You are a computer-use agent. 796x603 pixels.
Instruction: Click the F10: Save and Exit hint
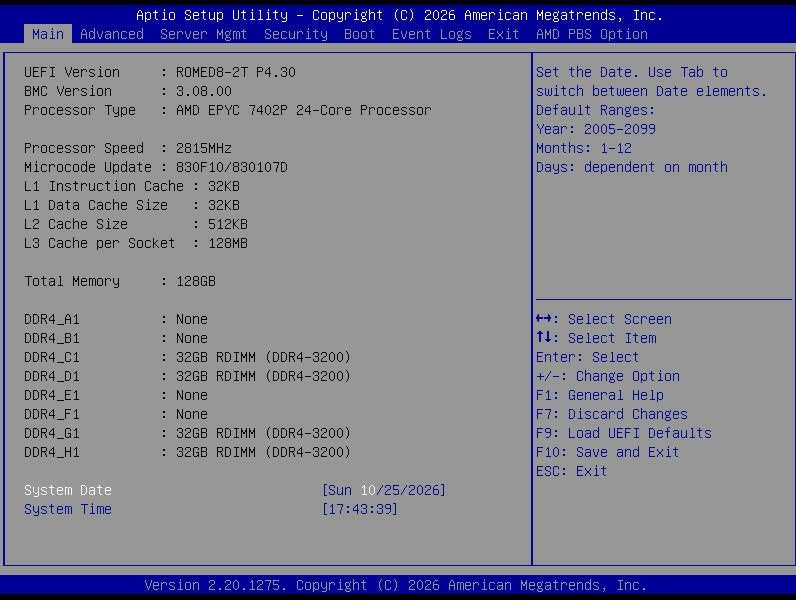(607, 452)
